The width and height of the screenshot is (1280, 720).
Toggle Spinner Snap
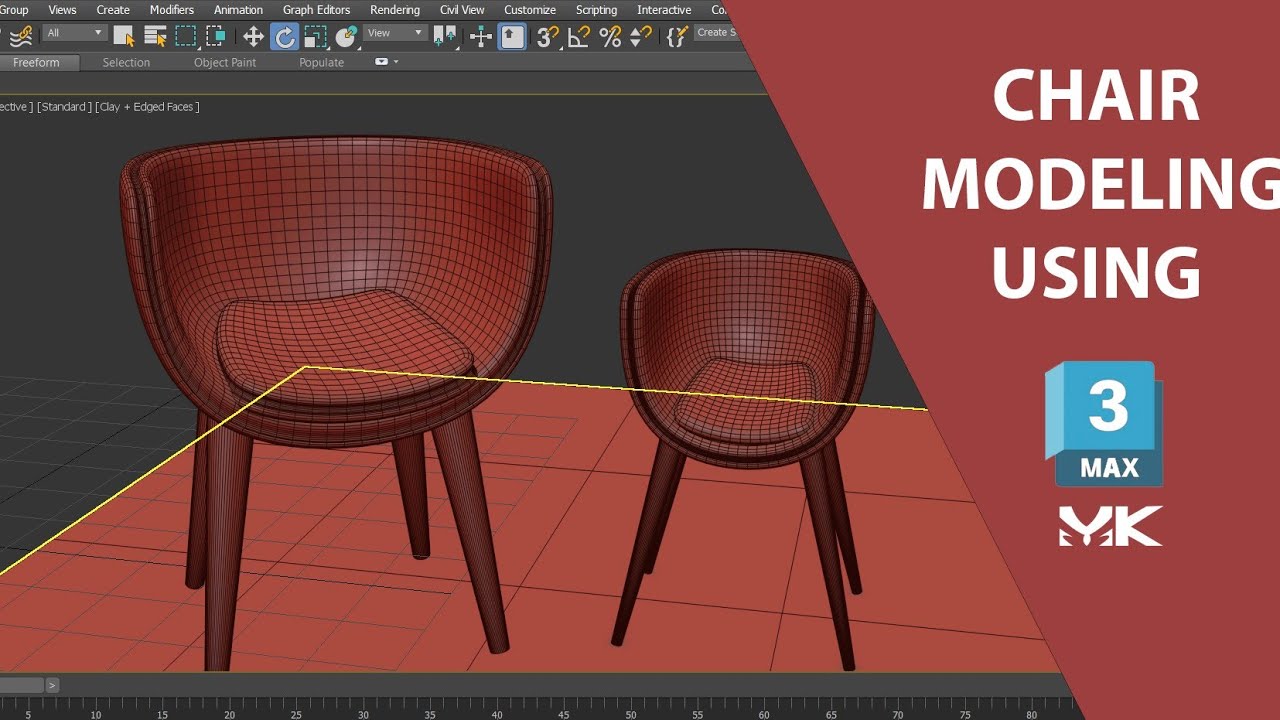(641, 37)
